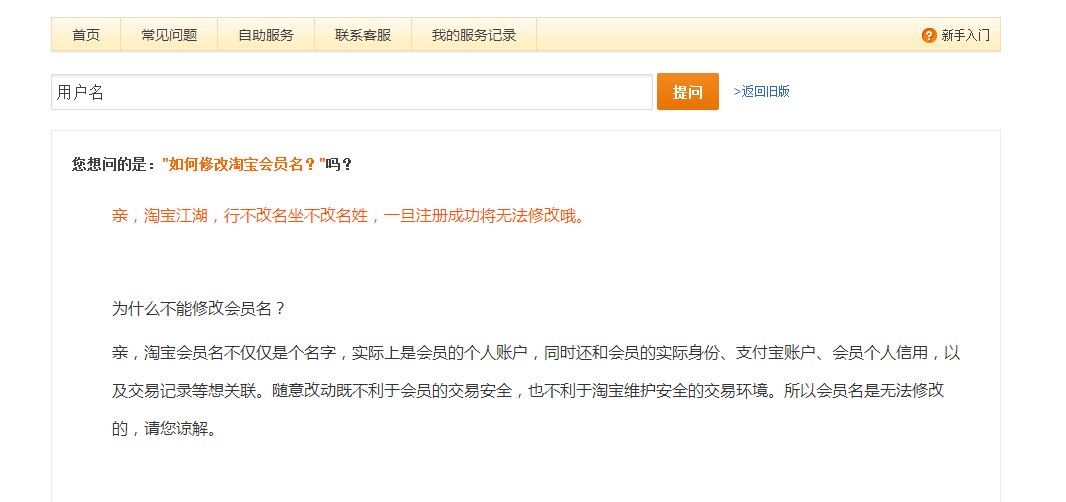Click the search field containing 用户名
Image resolution: width=1066 pixels, height=502 pixels.
pos(351,92)
